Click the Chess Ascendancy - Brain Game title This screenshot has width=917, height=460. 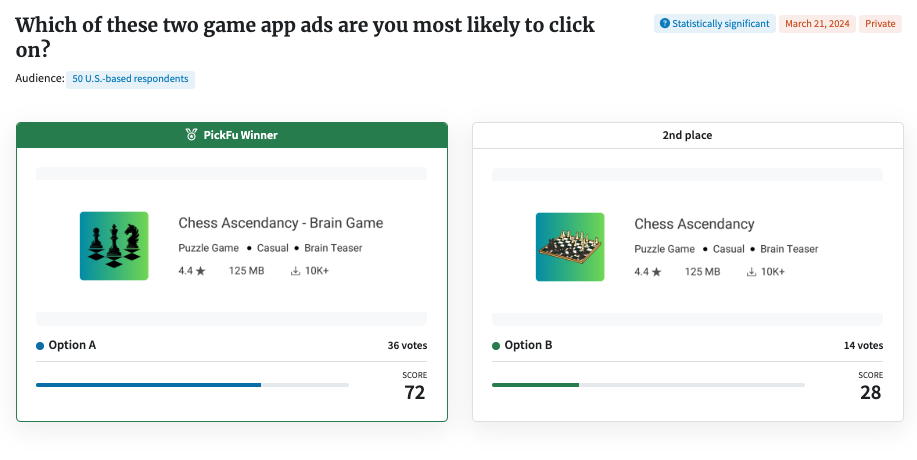(x=280, y=223)
